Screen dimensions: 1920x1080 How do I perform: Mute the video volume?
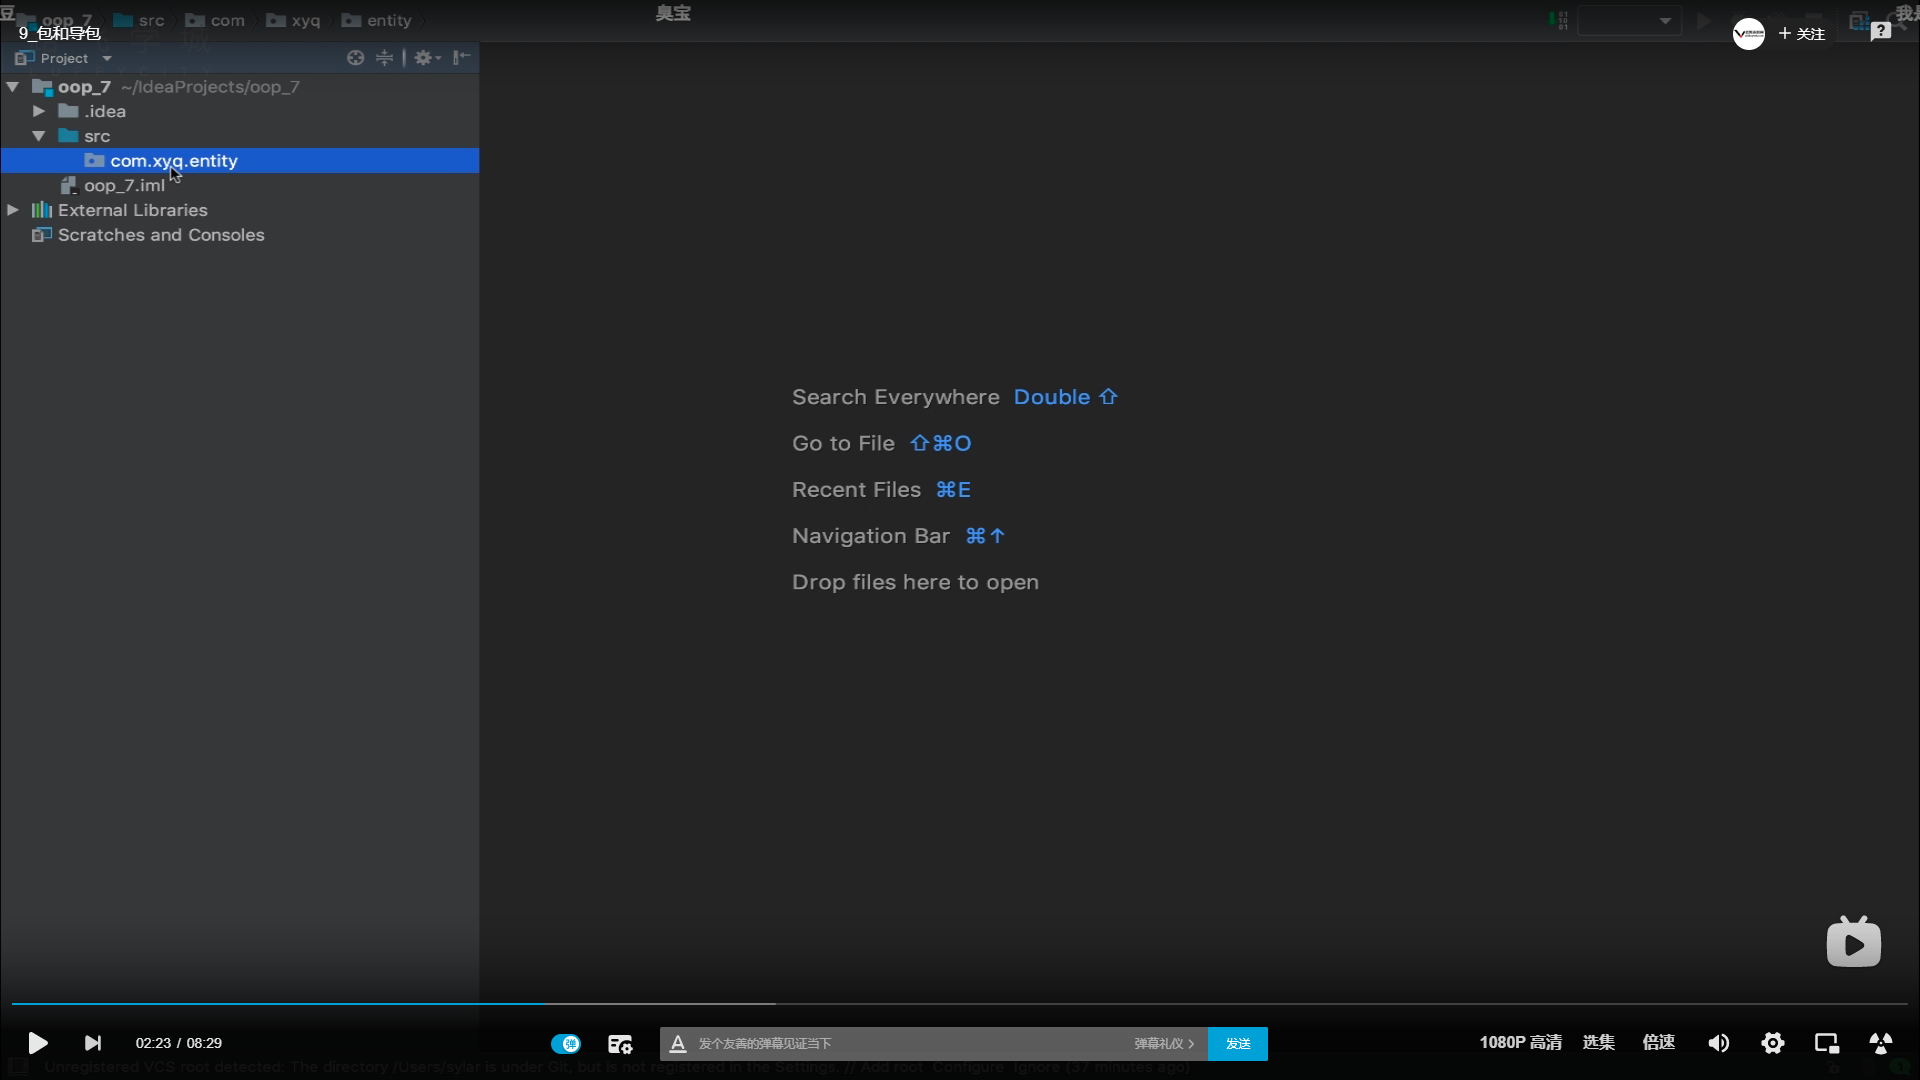click(1718, 1043)
